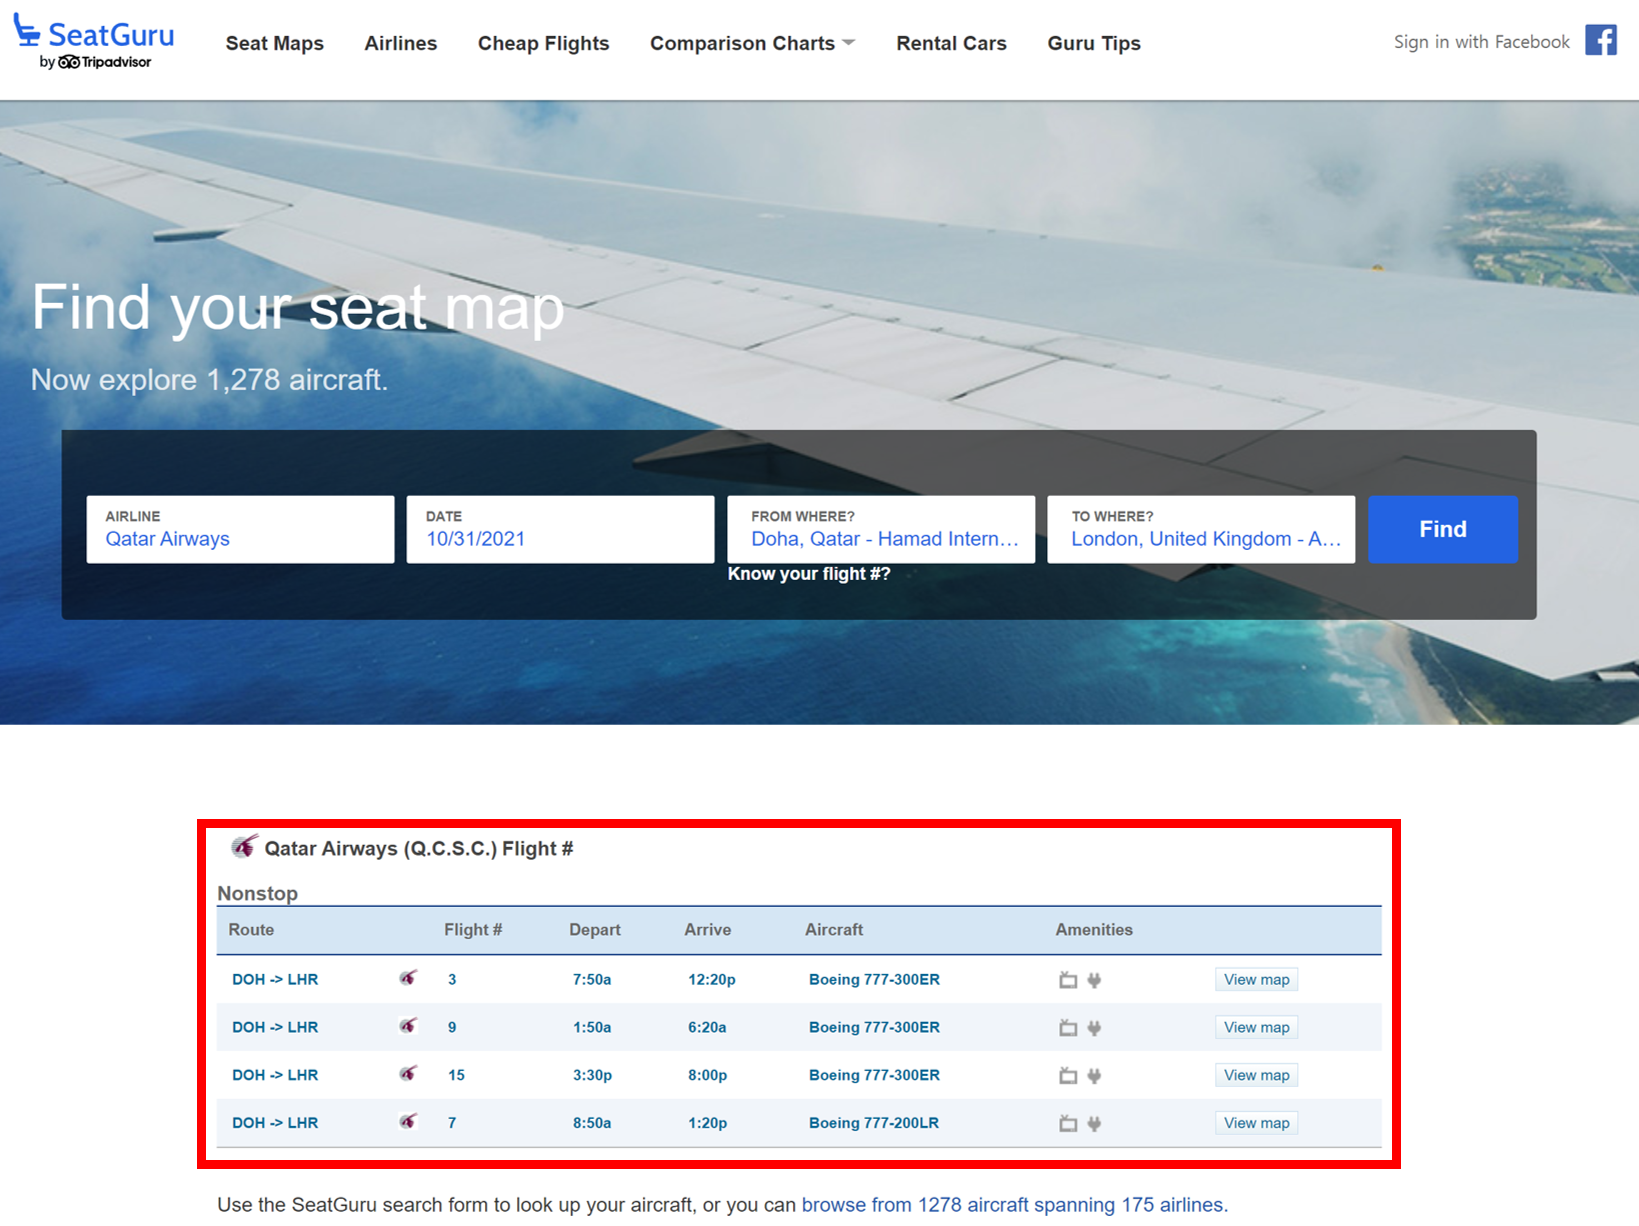Click View map for flight 15
The height and width of the screenshot is (1226, 1639).
[1256, 1075]
